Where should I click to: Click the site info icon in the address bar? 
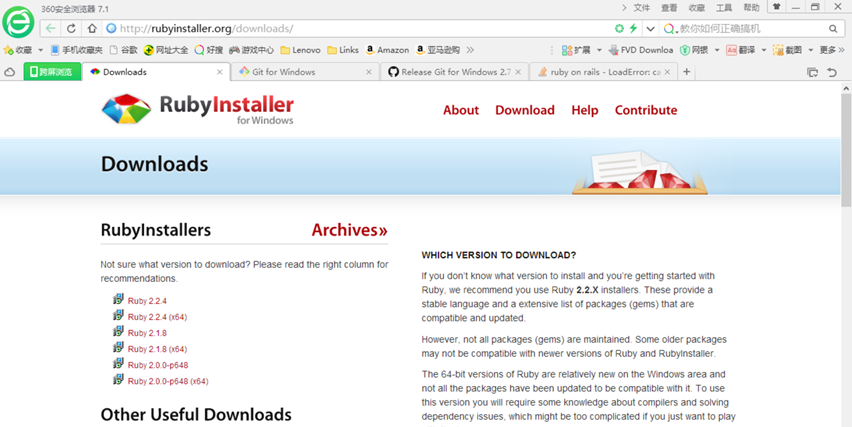[x=111, y=28]
